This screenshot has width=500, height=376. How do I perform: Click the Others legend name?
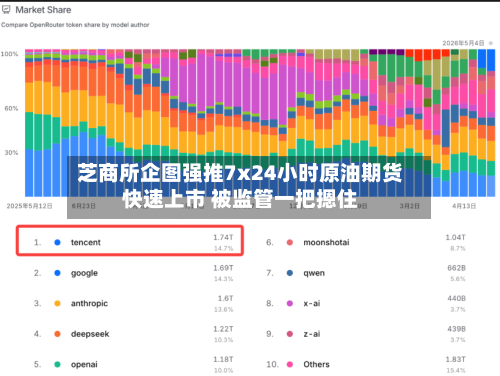pos(316,364)
